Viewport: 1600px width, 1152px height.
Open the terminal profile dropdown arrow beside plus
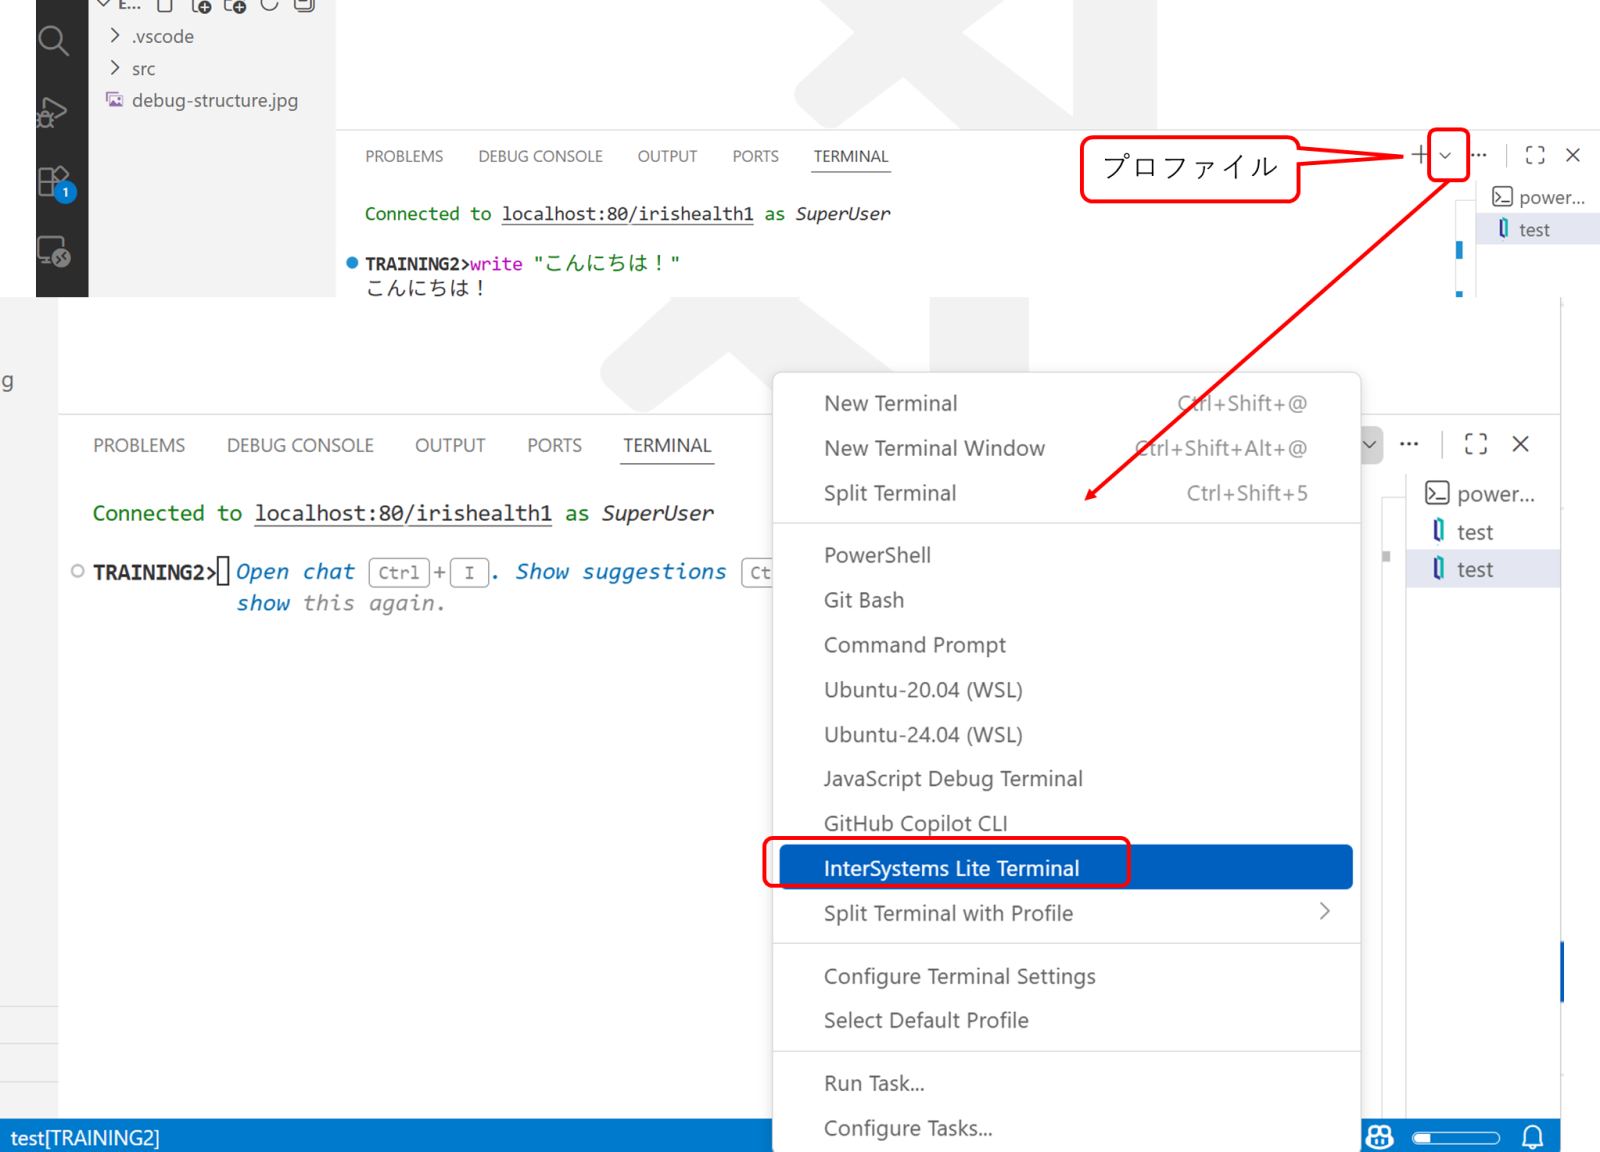(1445, 155)
